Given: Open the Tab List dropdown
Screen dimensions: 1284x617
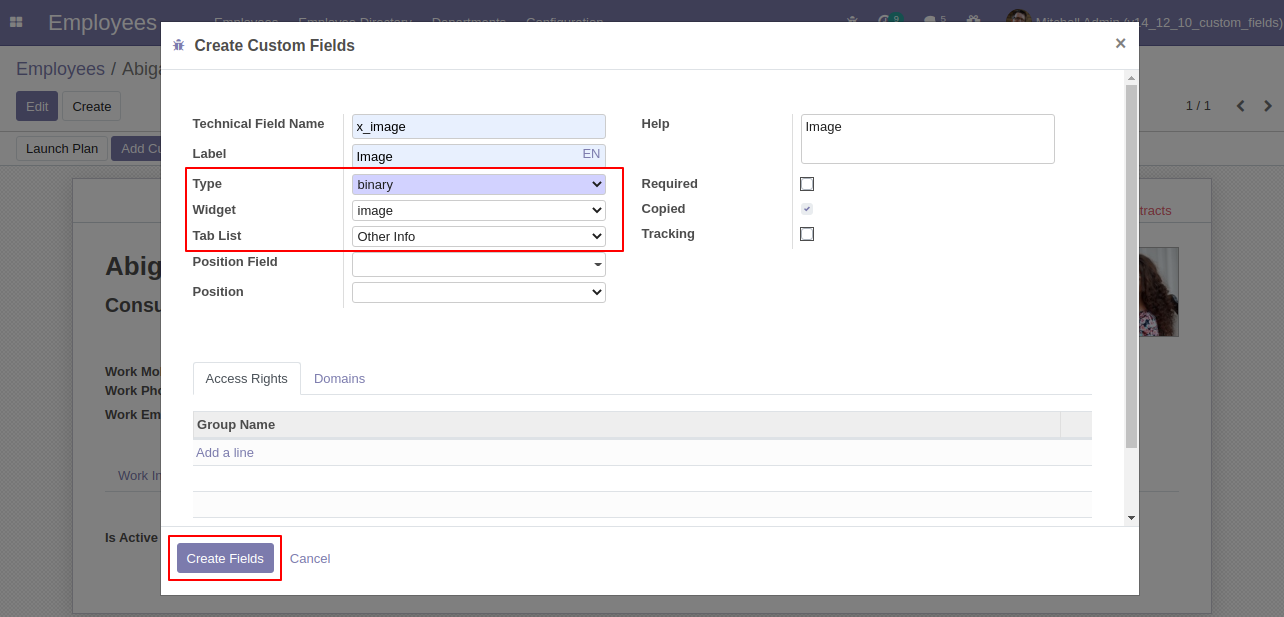Looking at the screenshot, I should (478, 236).
